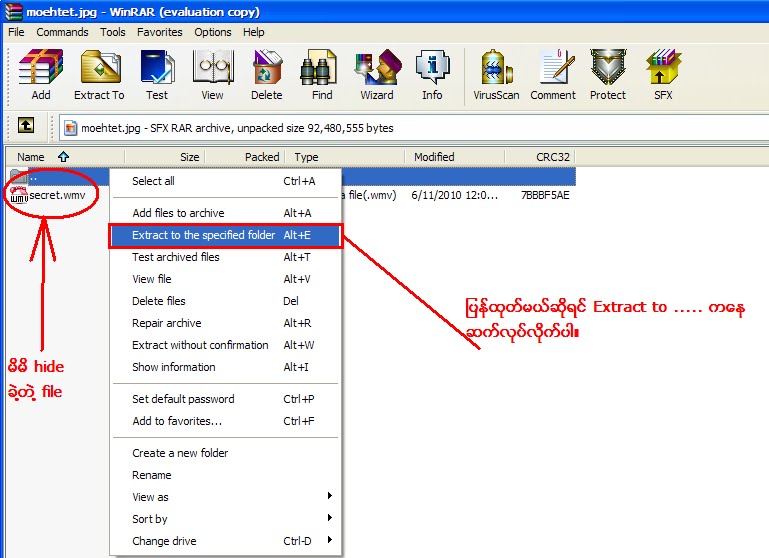This screenshot has height=558, width=769.
Task: Go up one level with arrow button
Action: [x=26, y=126]
